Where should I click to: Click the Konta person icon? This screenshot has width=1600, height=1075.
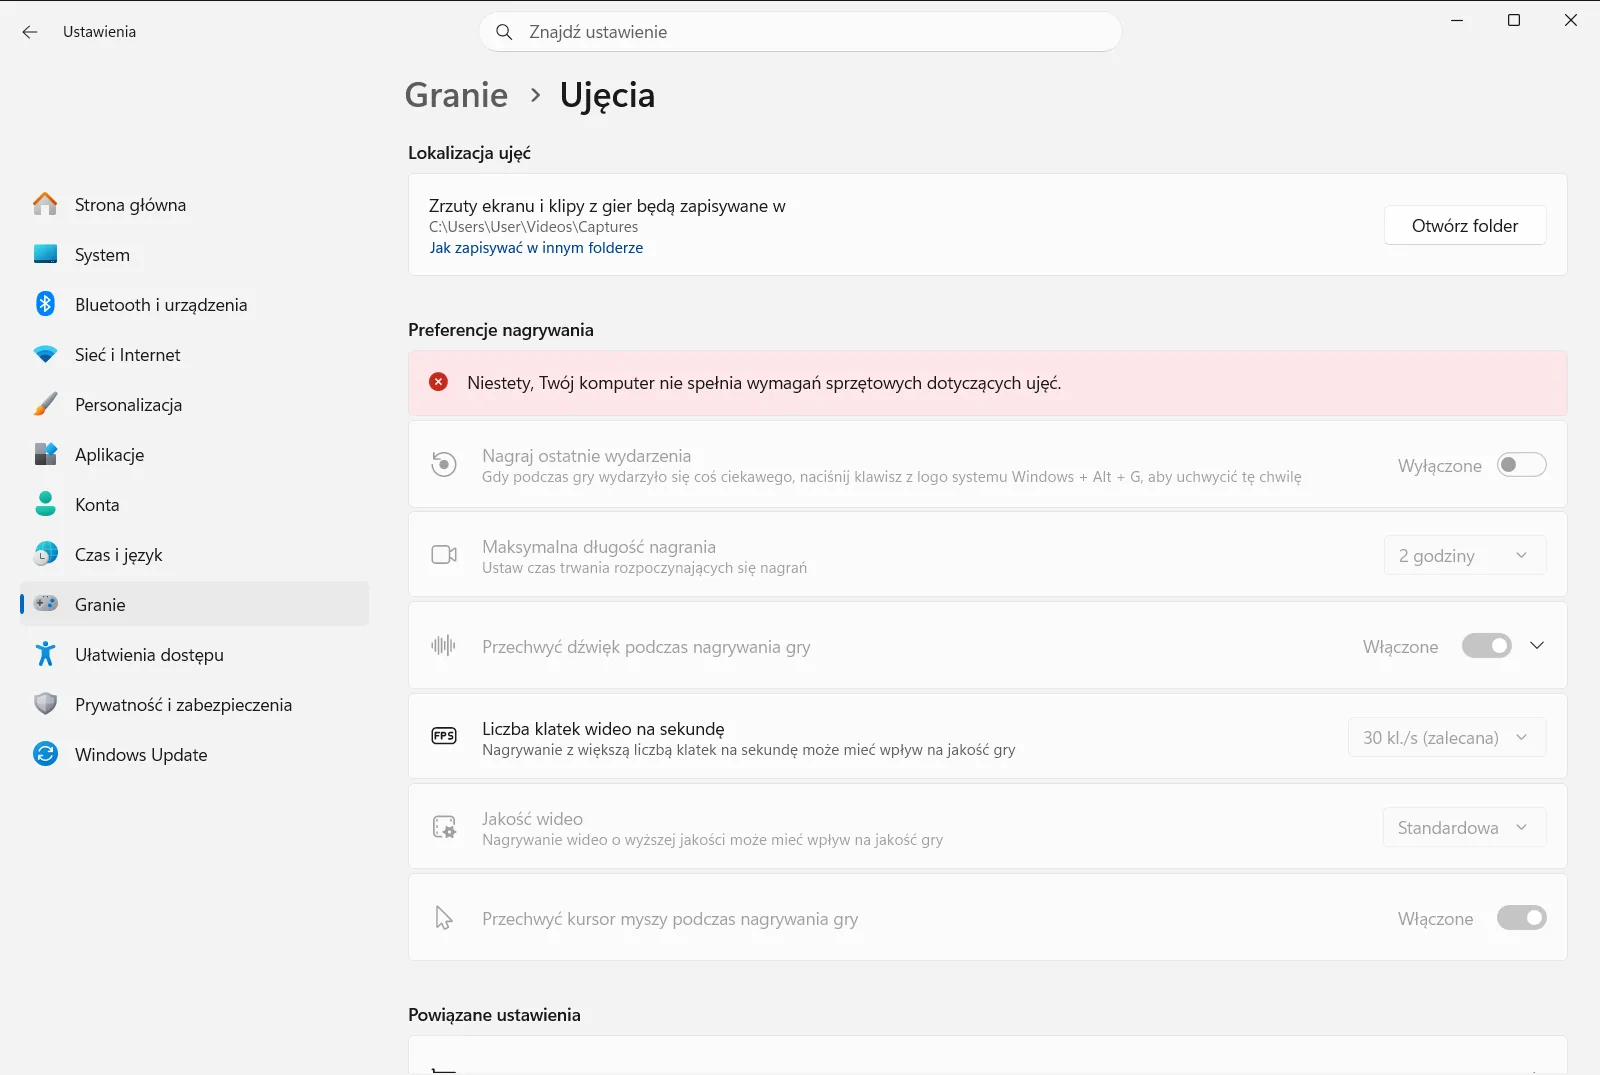click(45, 504)
